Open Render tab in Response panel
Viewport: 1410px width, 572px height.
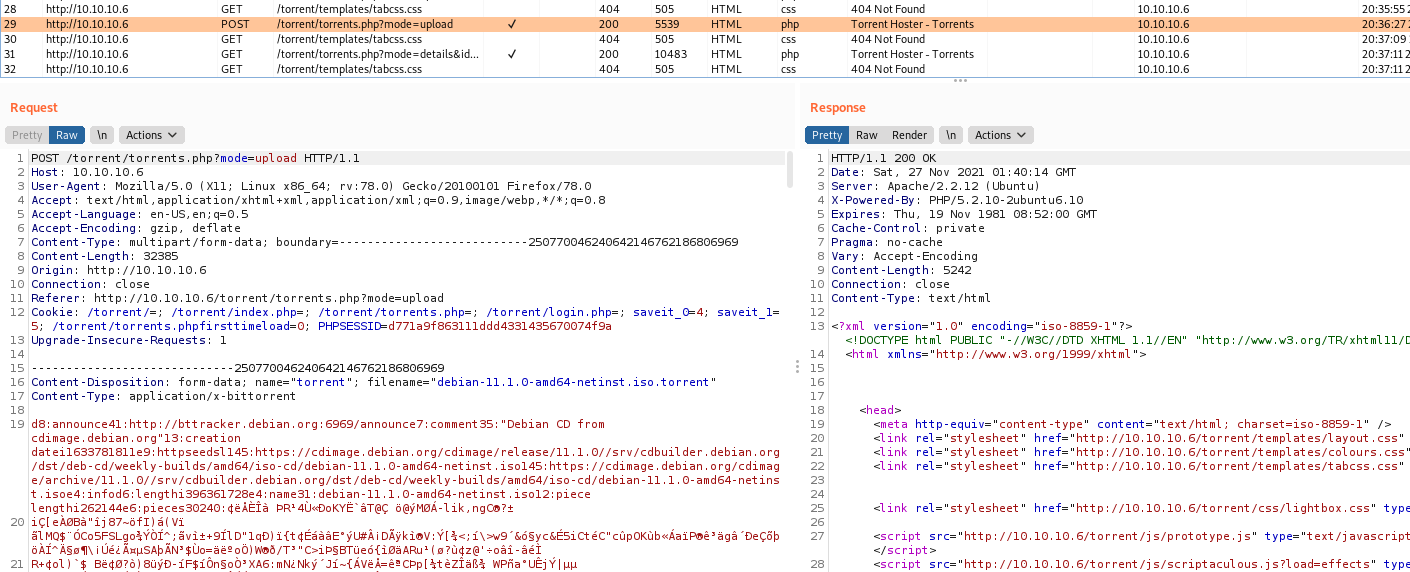coord(910,135)
